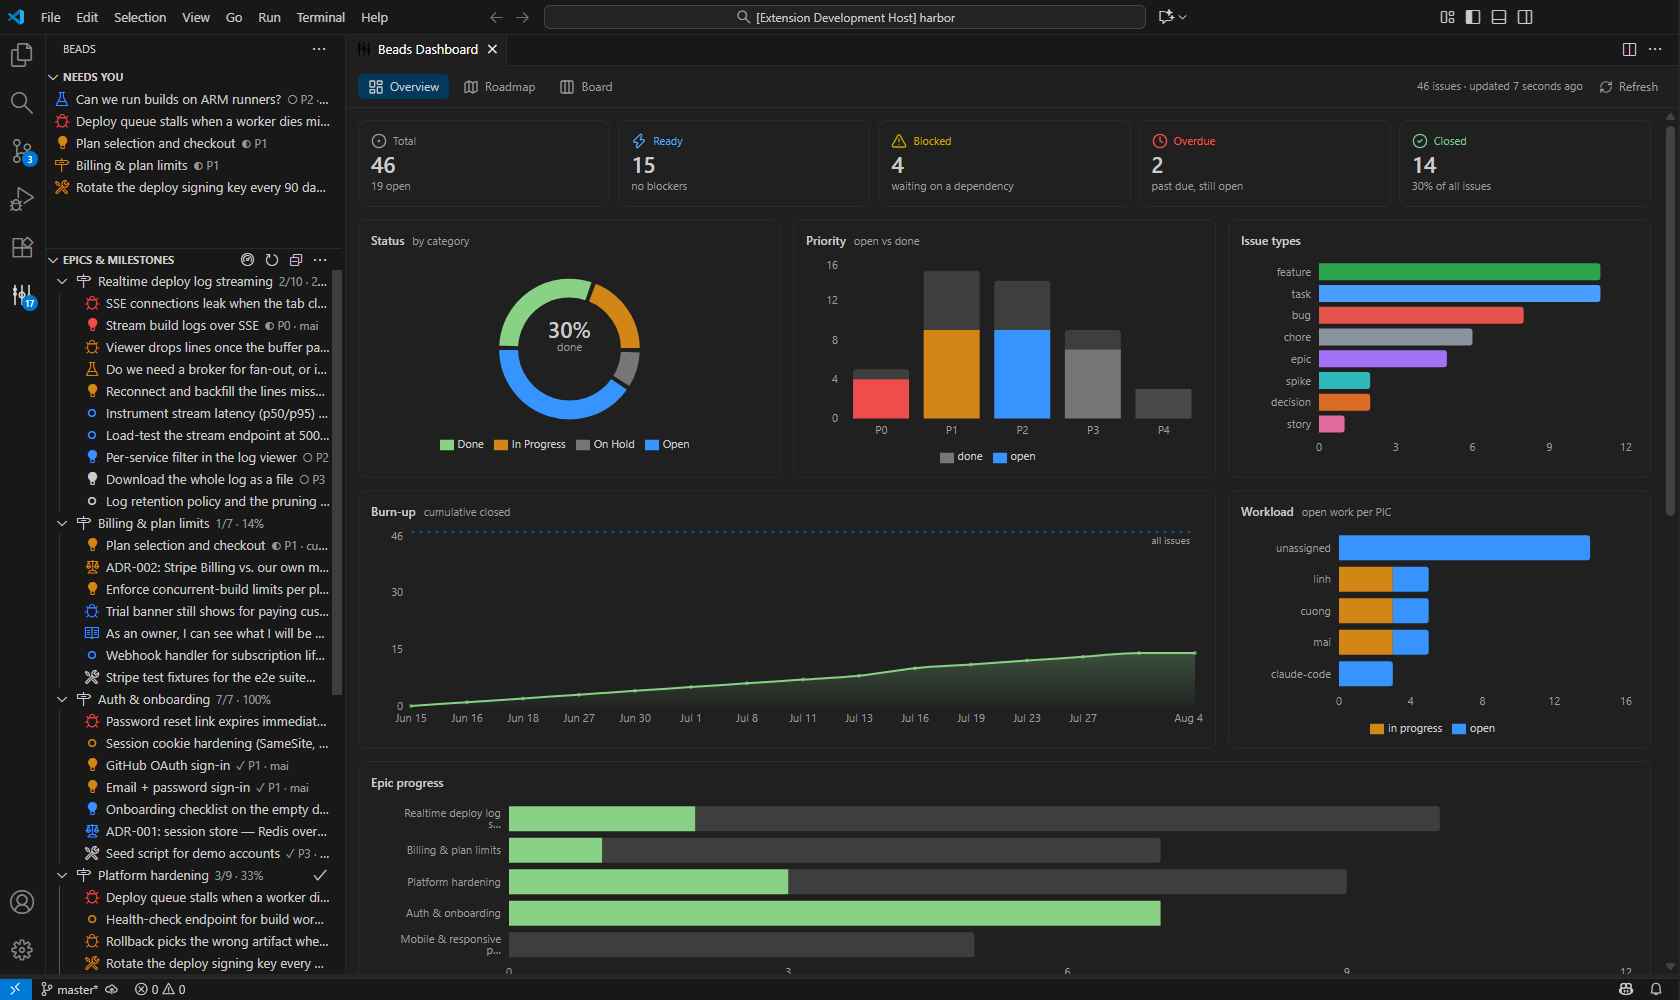Switch to the Board tab
The image size is (1680, 1000).
[586, 87]
